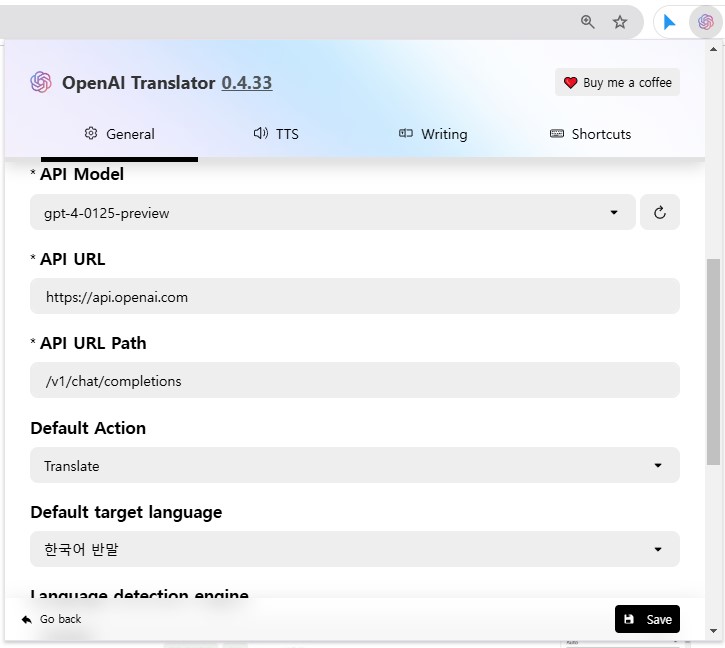Viewport: 725px width, 648px height.
Task: Click the zoom magnifier icon in address bar
Action: 587,22
